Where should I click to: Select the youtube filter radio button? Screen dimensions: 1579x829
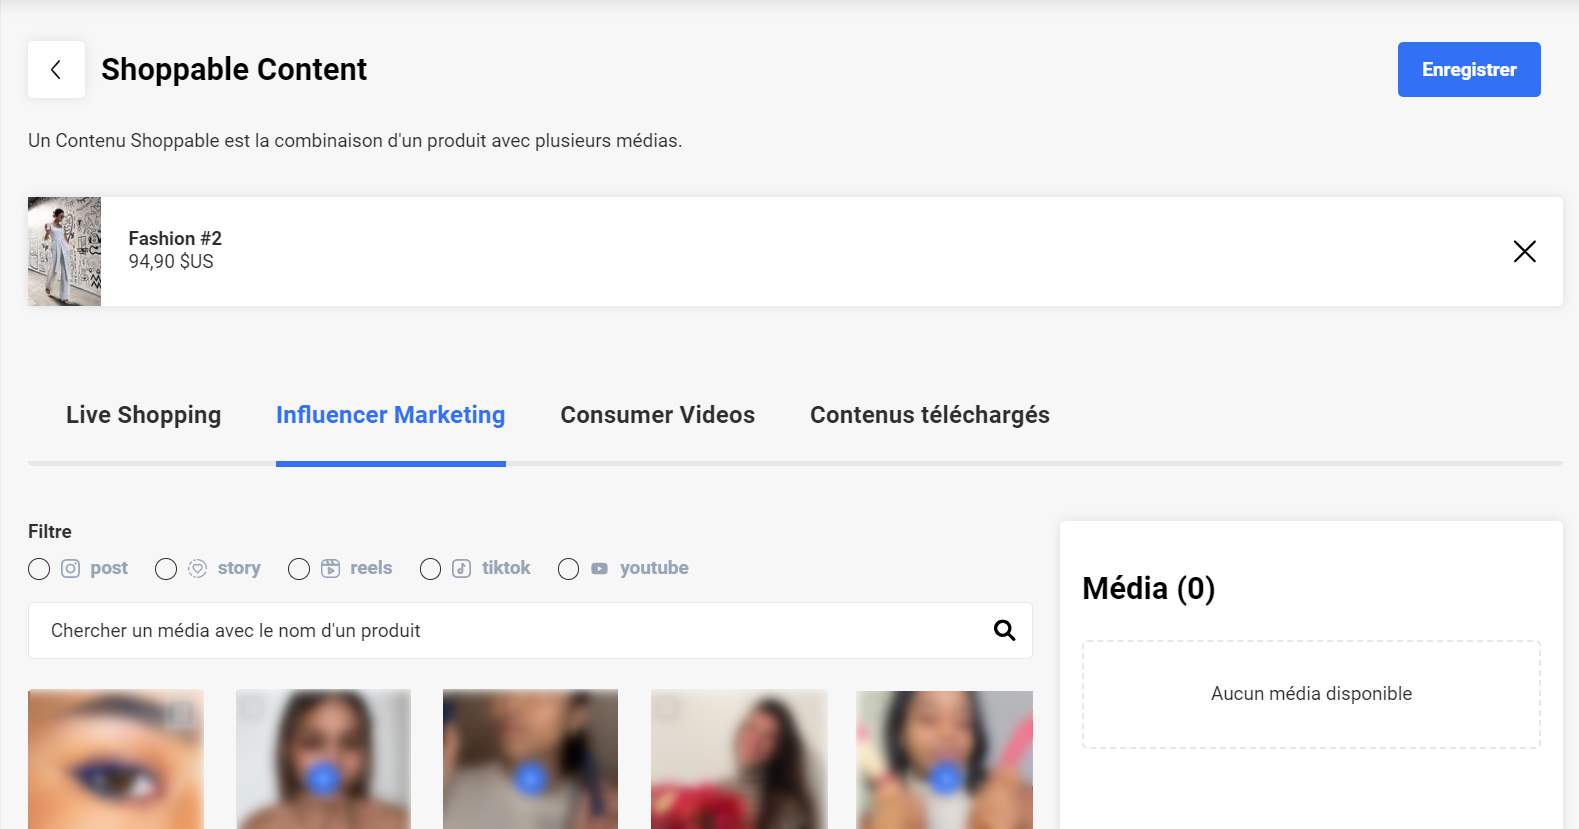tap(568, 569)
